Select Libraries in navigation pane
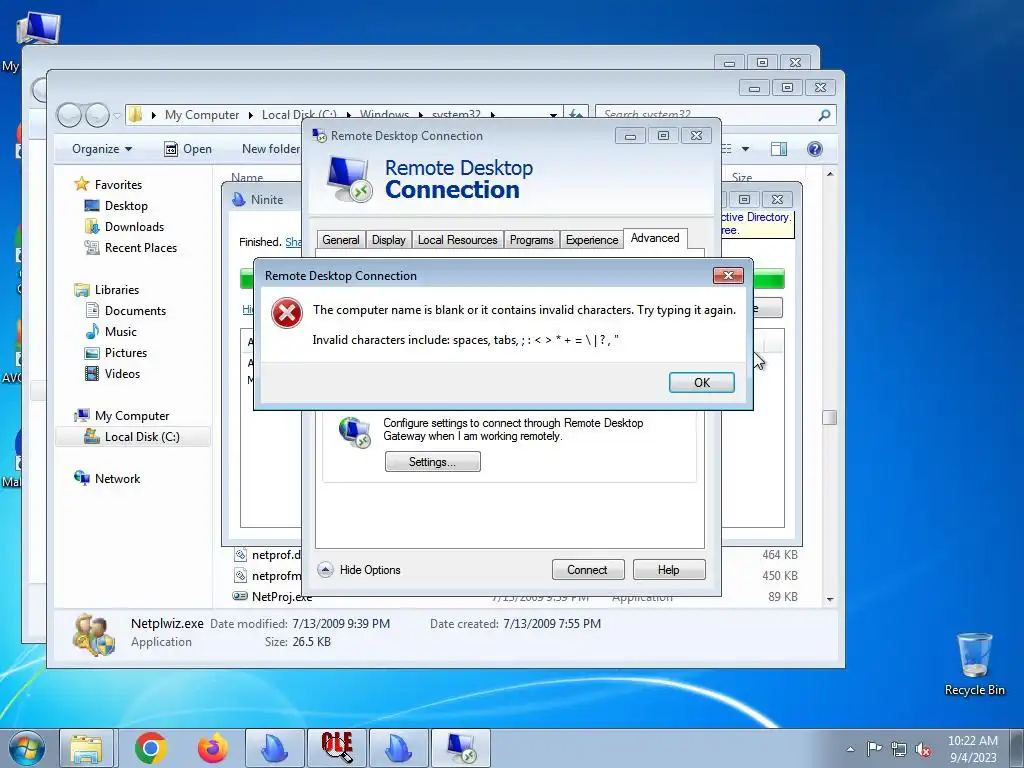Image resolution: width=1024 pixels, height=768 pixels. [116, 289]
